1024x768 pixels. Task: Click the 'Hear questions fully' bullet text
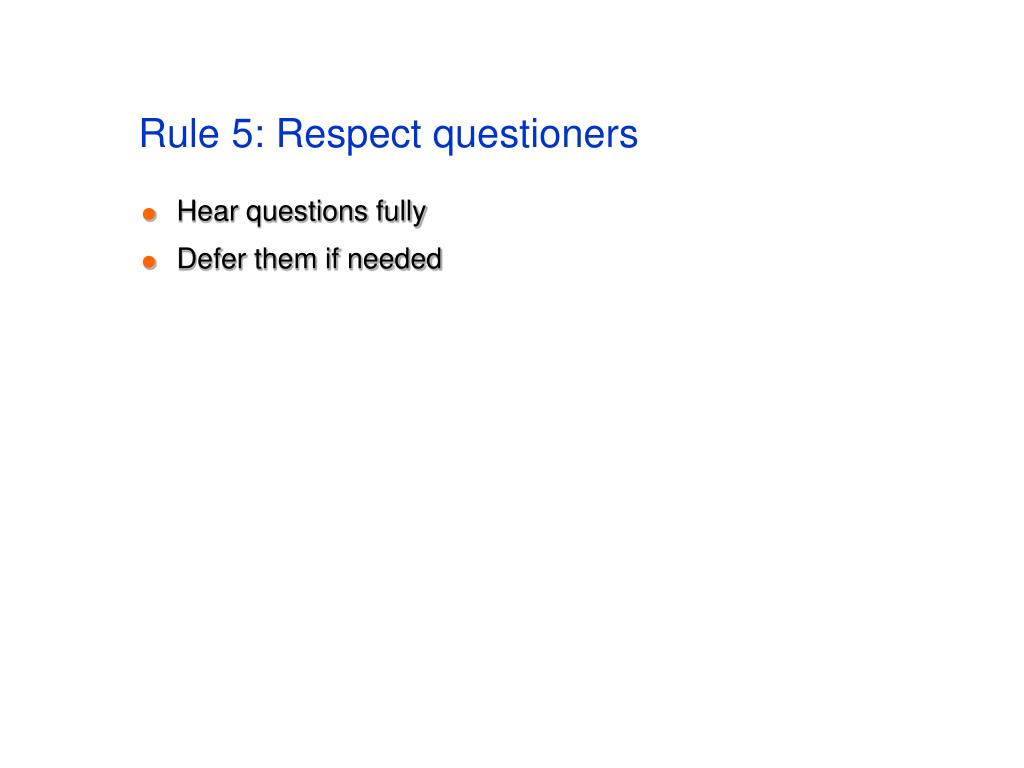pyautogui.click(x=302, y=212)
